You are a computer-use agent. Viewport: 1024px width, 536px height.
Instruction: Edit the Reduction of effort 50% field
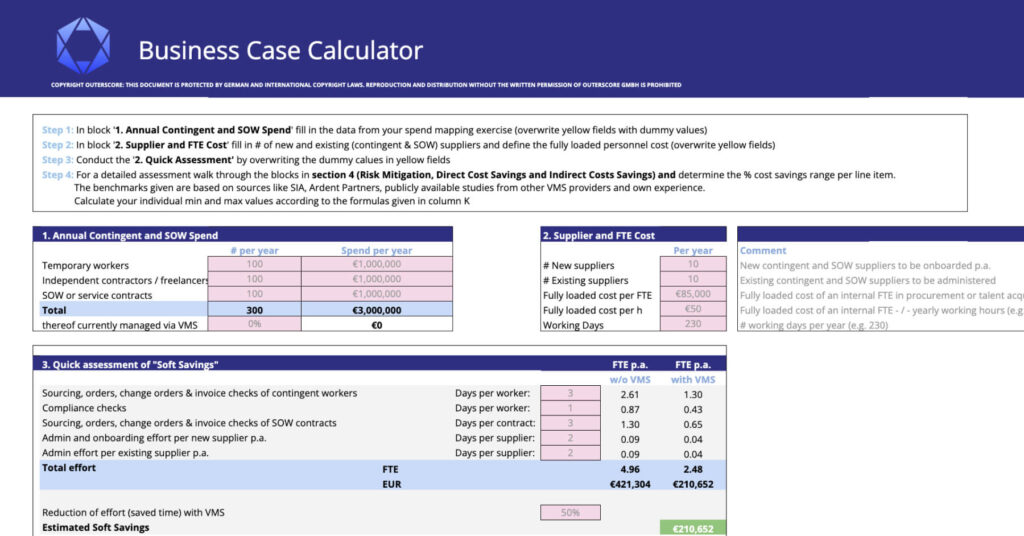570,512
